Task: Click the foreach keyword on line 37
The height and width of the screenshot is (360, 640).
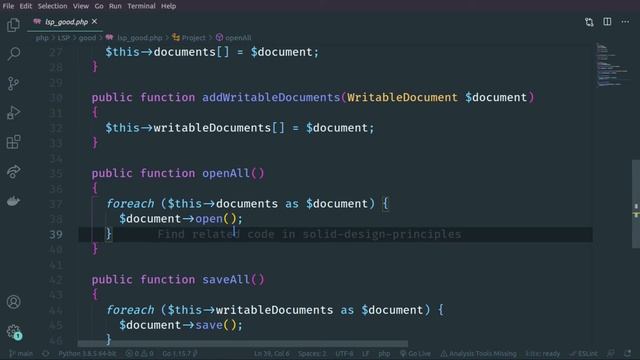Action: click(130, 204)
